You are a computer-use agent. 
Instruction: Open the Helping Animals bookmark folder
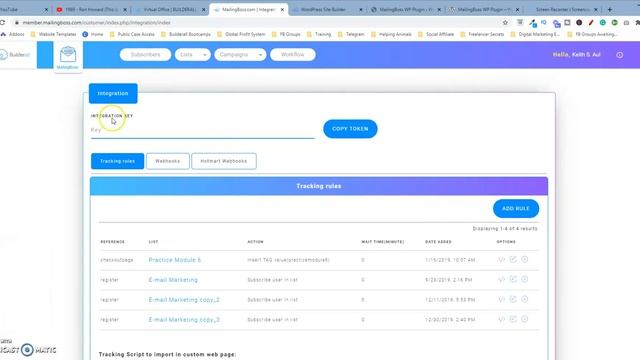point(391,35)
